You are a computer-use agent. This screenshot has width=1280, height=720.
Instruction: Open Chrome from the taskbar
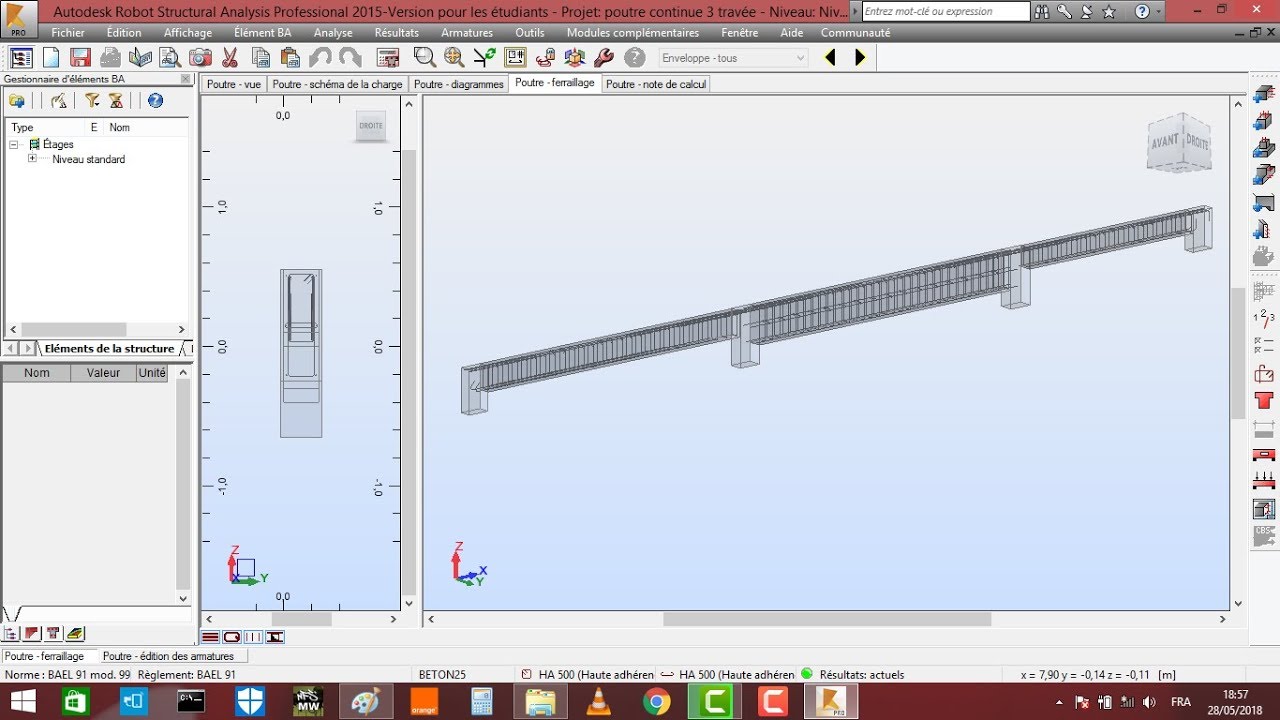(656, 701)
